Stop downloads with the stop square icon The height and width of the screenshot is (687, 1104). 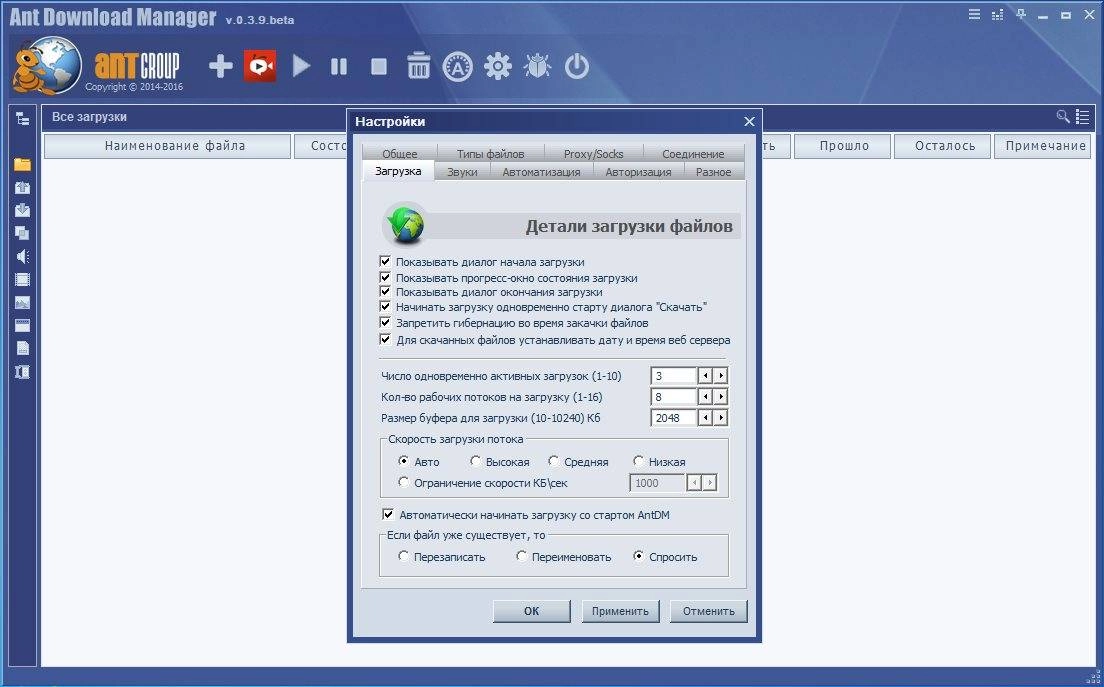[x=379, y=67]
